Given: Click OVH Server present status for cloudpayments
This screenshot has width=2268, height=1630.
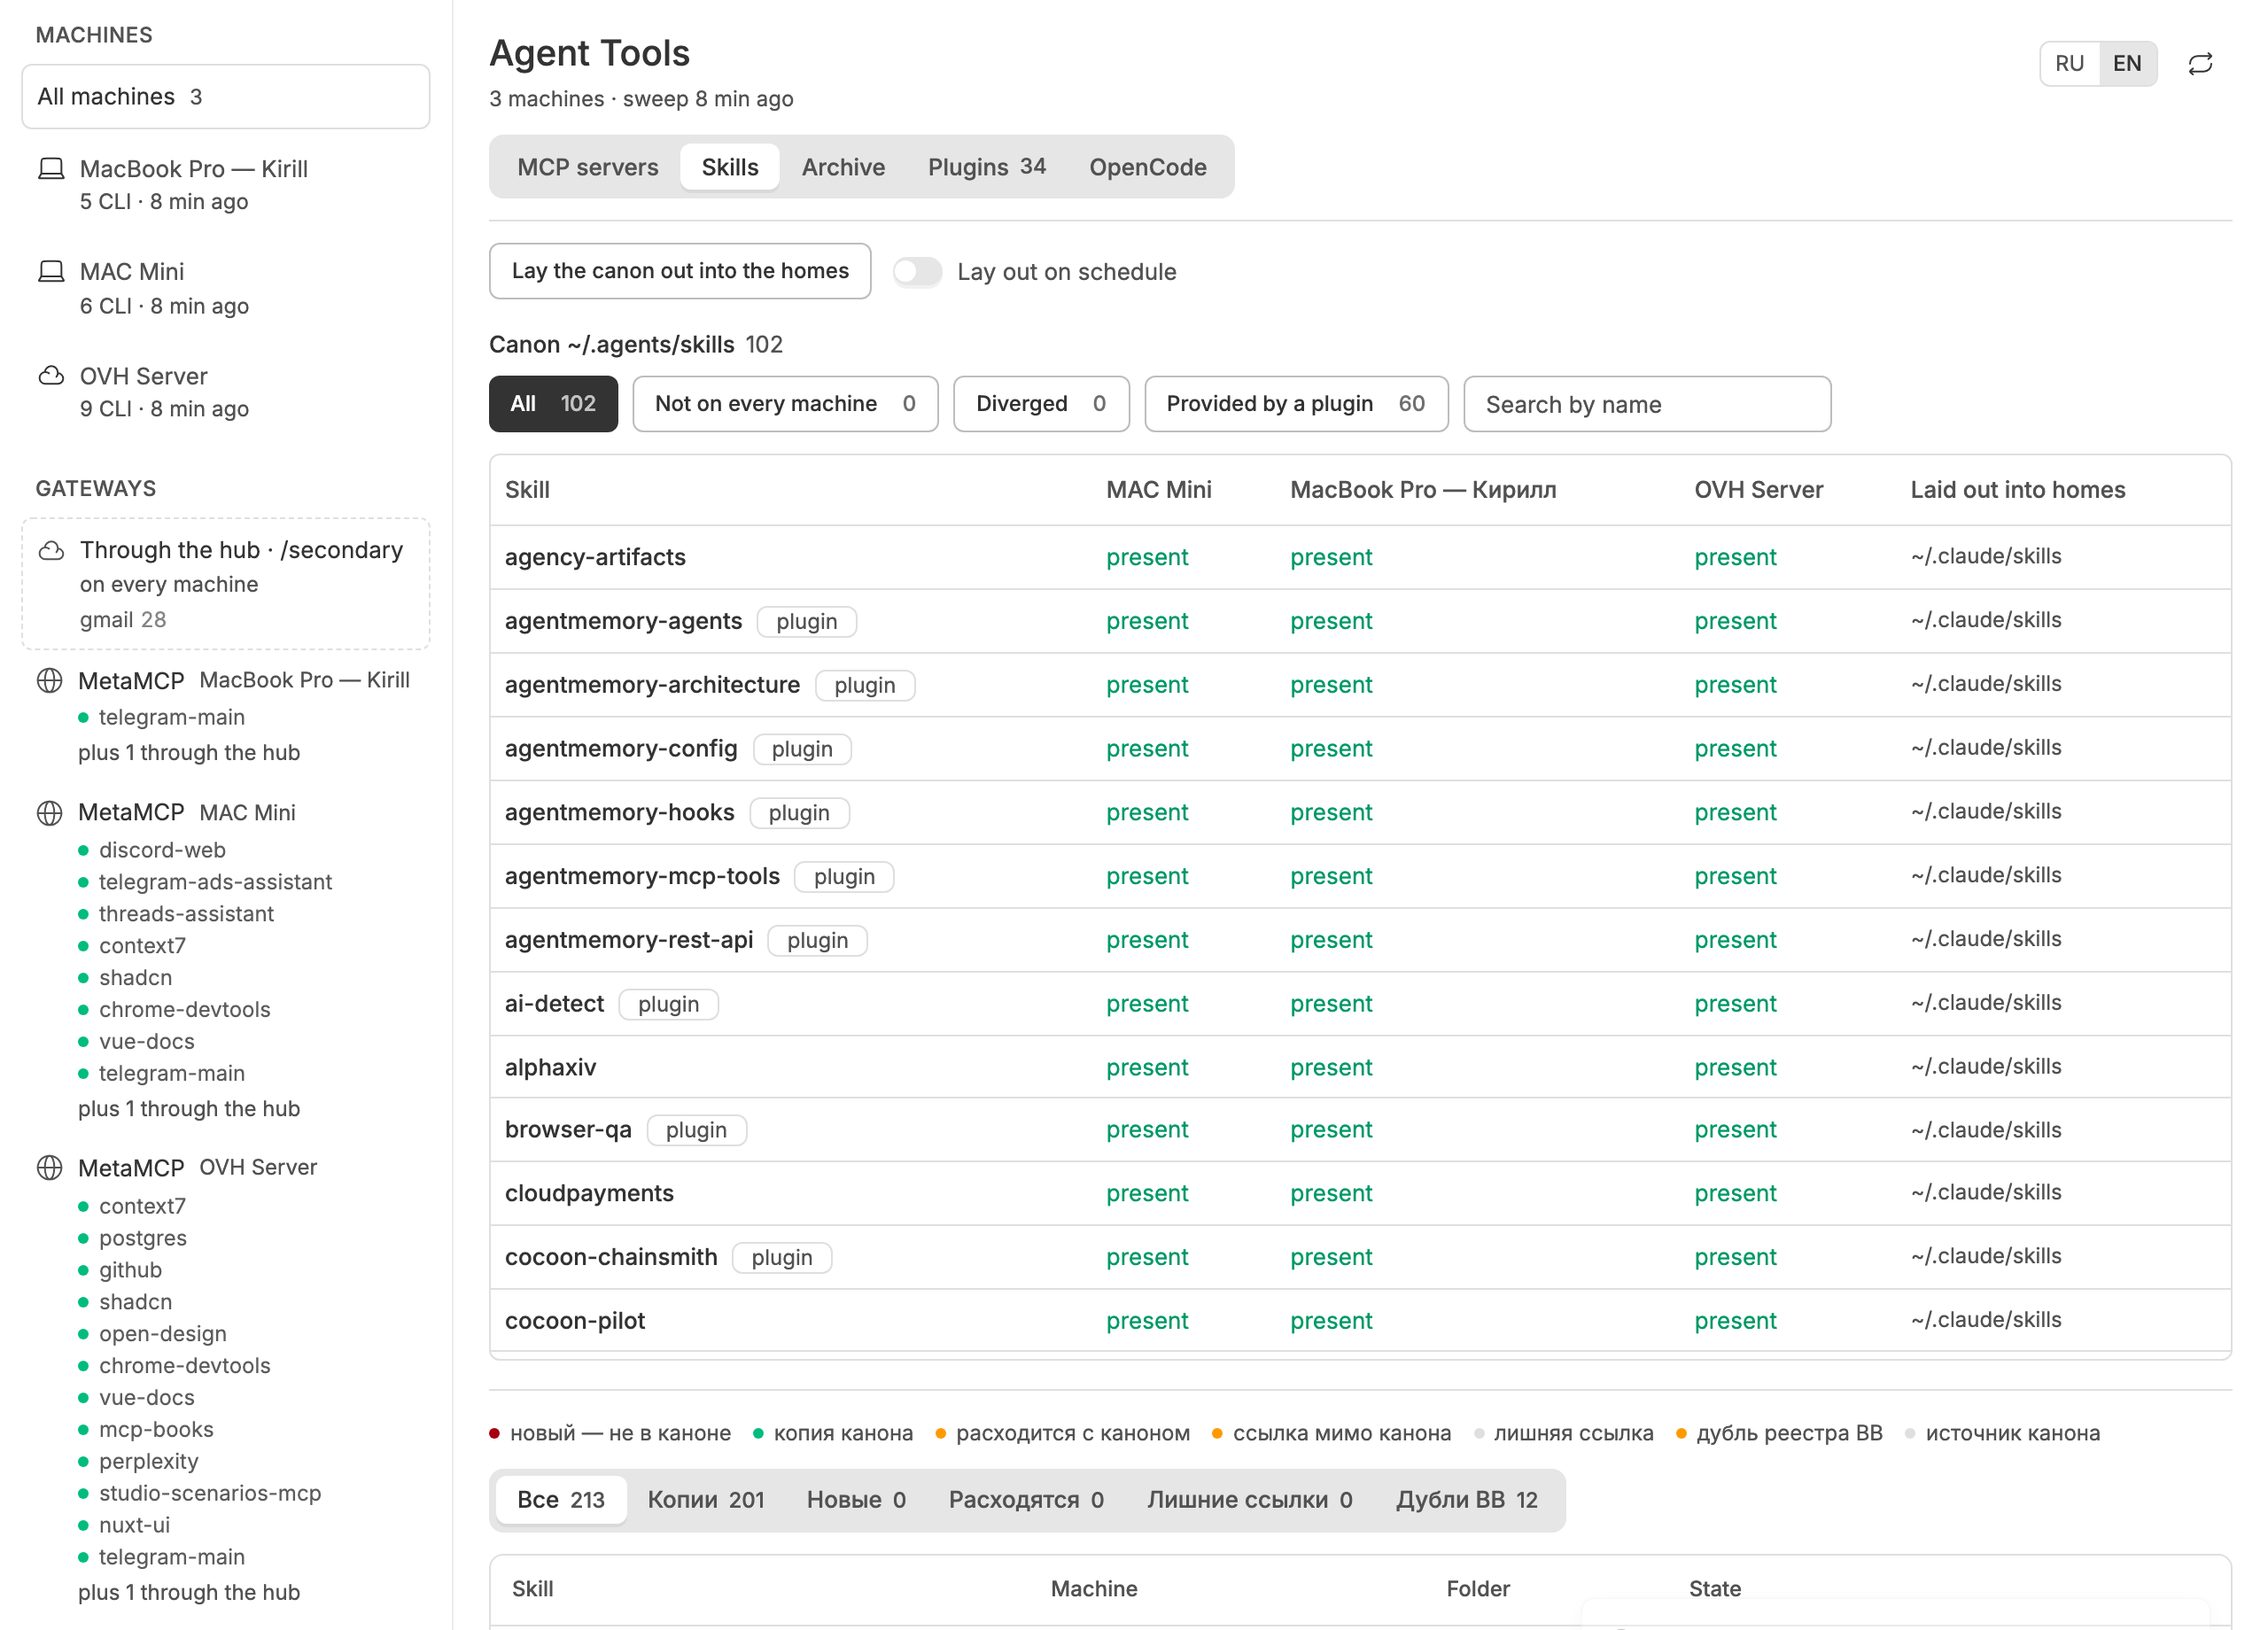Looking at the screenshot, I should click(x=1735, y=1194).
